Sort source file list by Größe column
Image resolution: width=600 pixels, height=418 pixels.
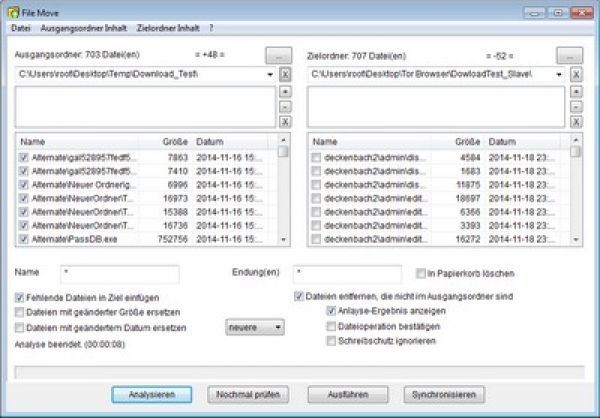165,142
